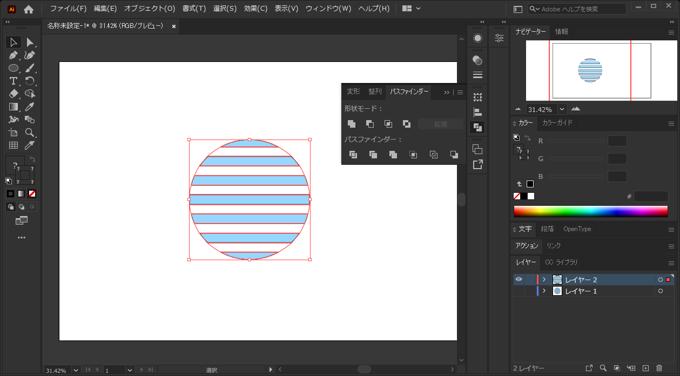The image size is (680, 376).
Task: Select the Blend tool
Action: click(29, 120)
